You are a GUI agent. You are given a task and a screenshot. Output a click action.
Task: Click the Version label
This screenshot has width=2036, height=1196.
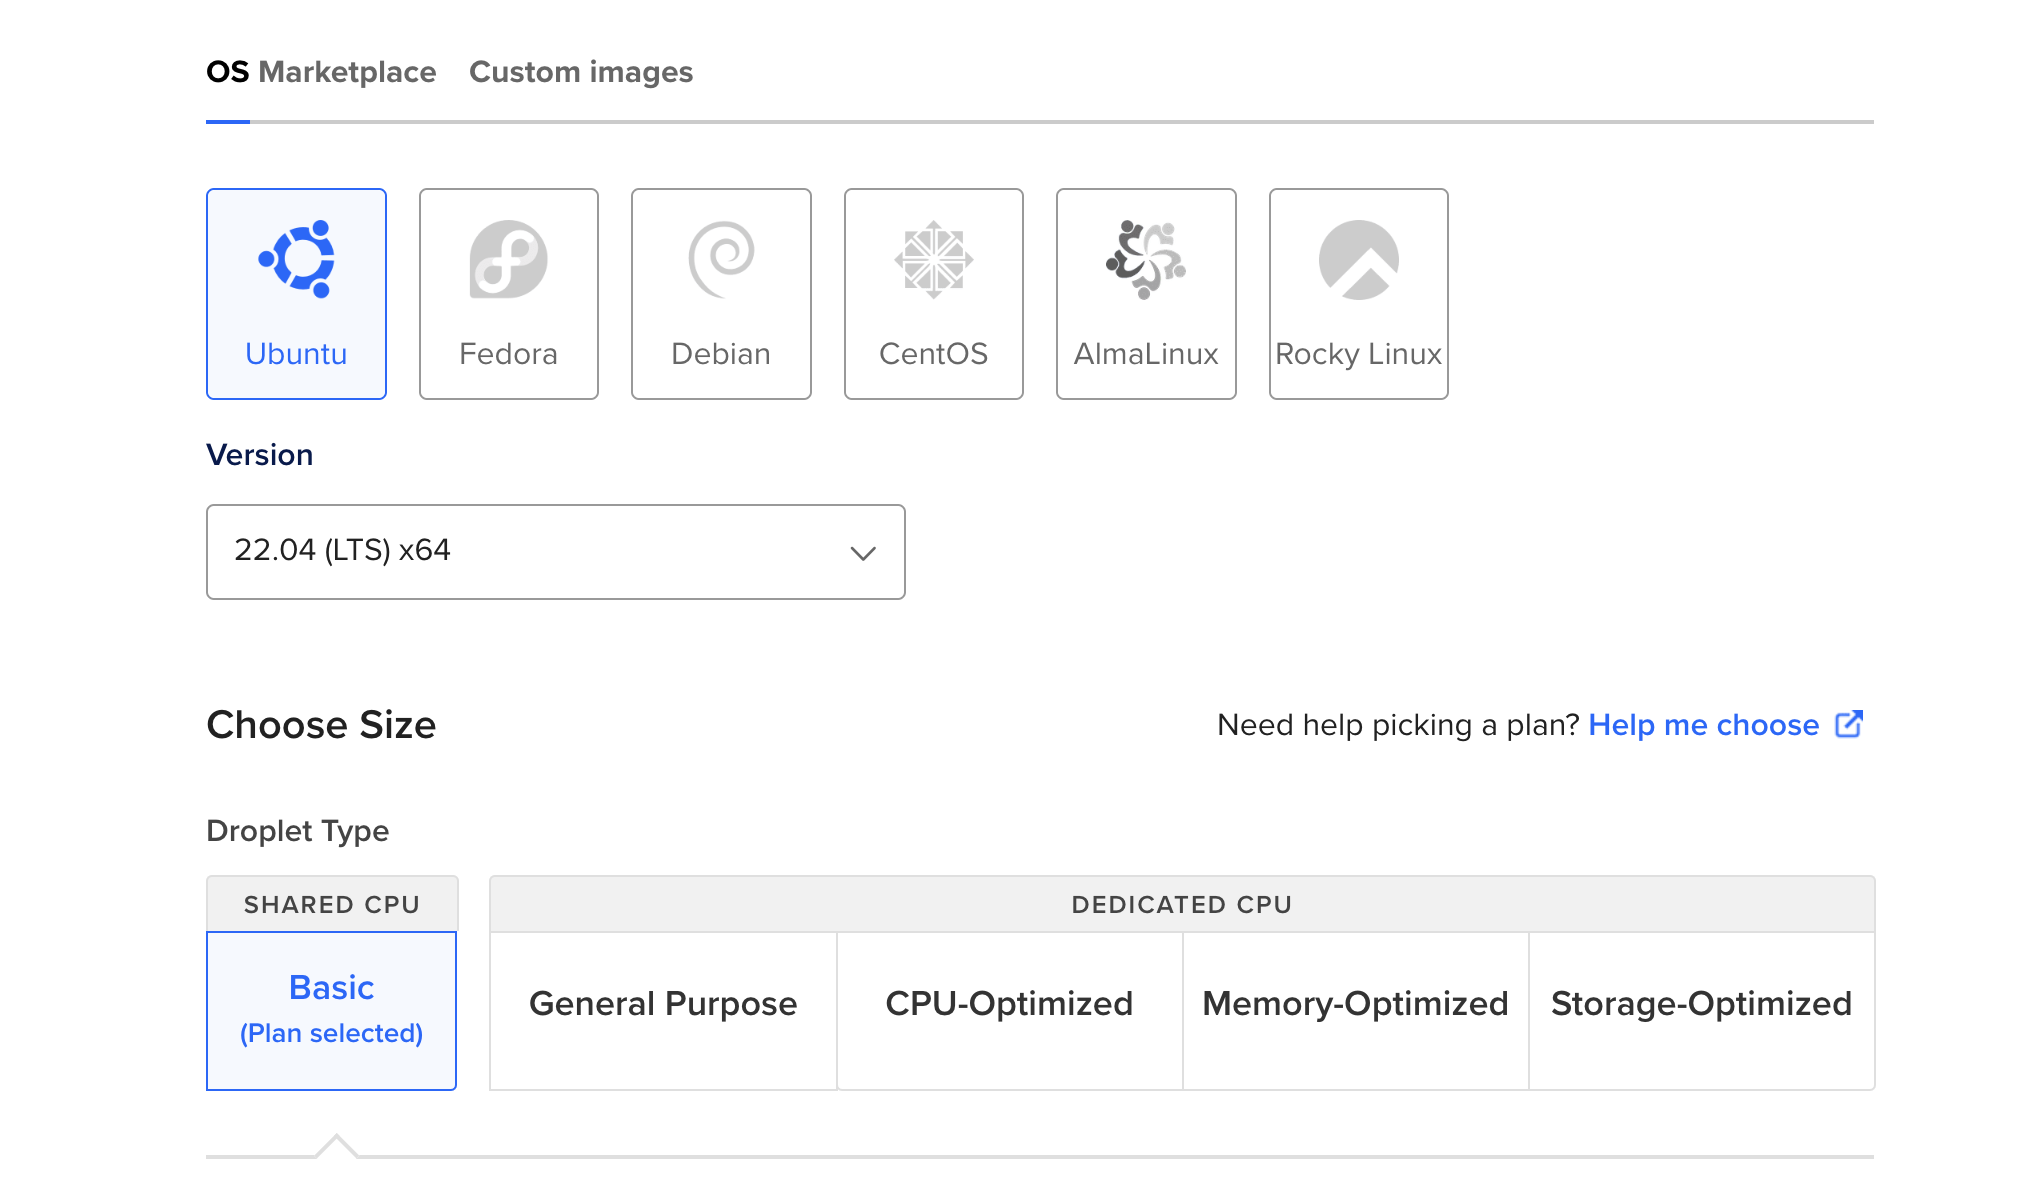click(x=260, y=455)
